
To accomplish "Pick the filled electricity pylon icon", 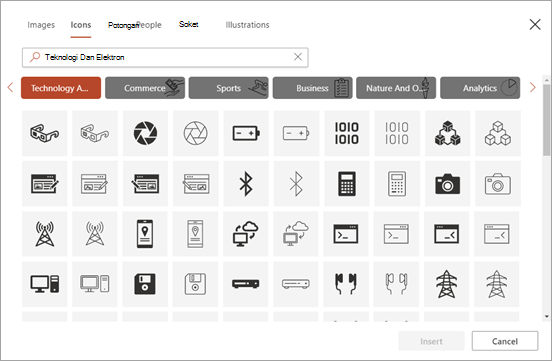I will pyautogui.click(x=446, y=284).
